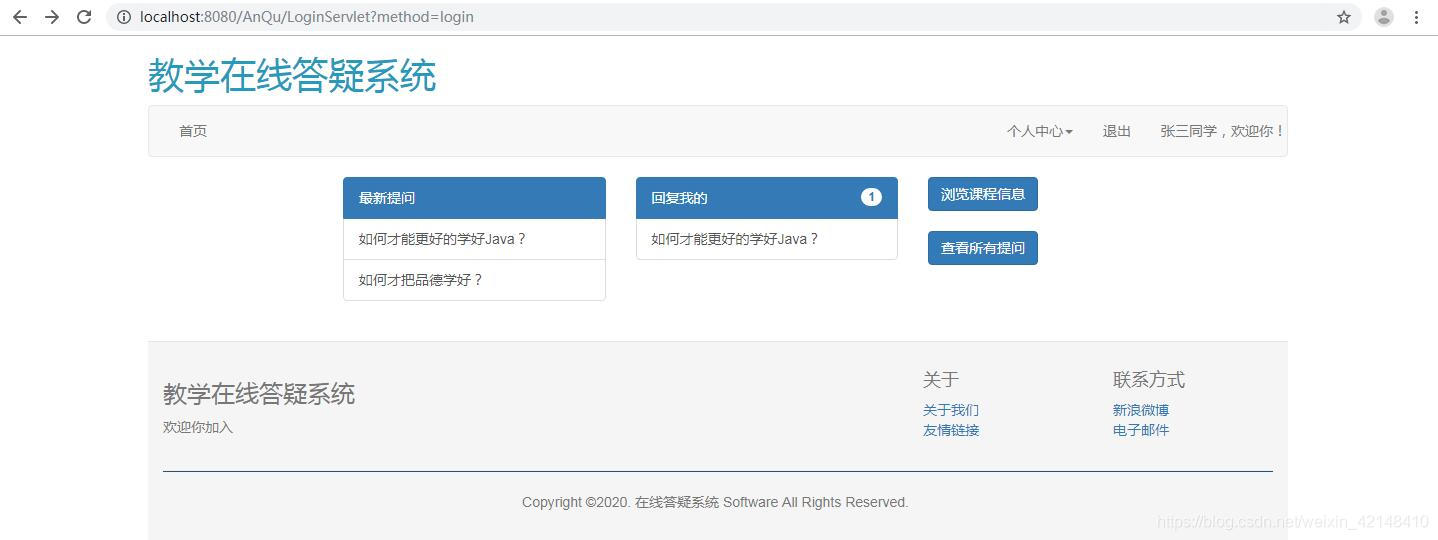Open 如何才能更好的学好Java？ under 回复我的
Image resolution: width=1438 pixels, height=540 pixels.
[767, 239]
